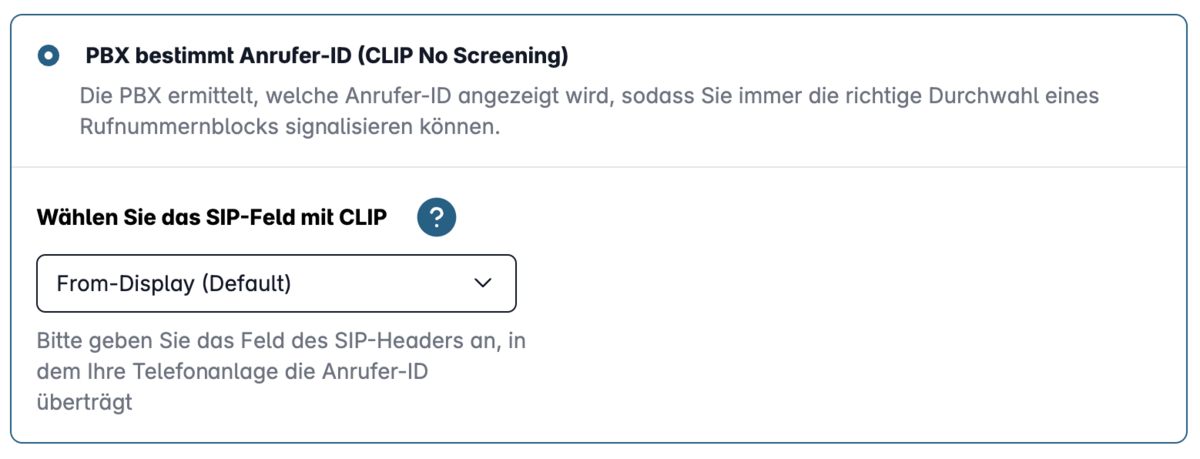This screenshot has height=459, width=1200.
Task: Click the 'PBX bestimmt Anrufer-ID (CLIP No Screening)' label
Action: point(327,56)
